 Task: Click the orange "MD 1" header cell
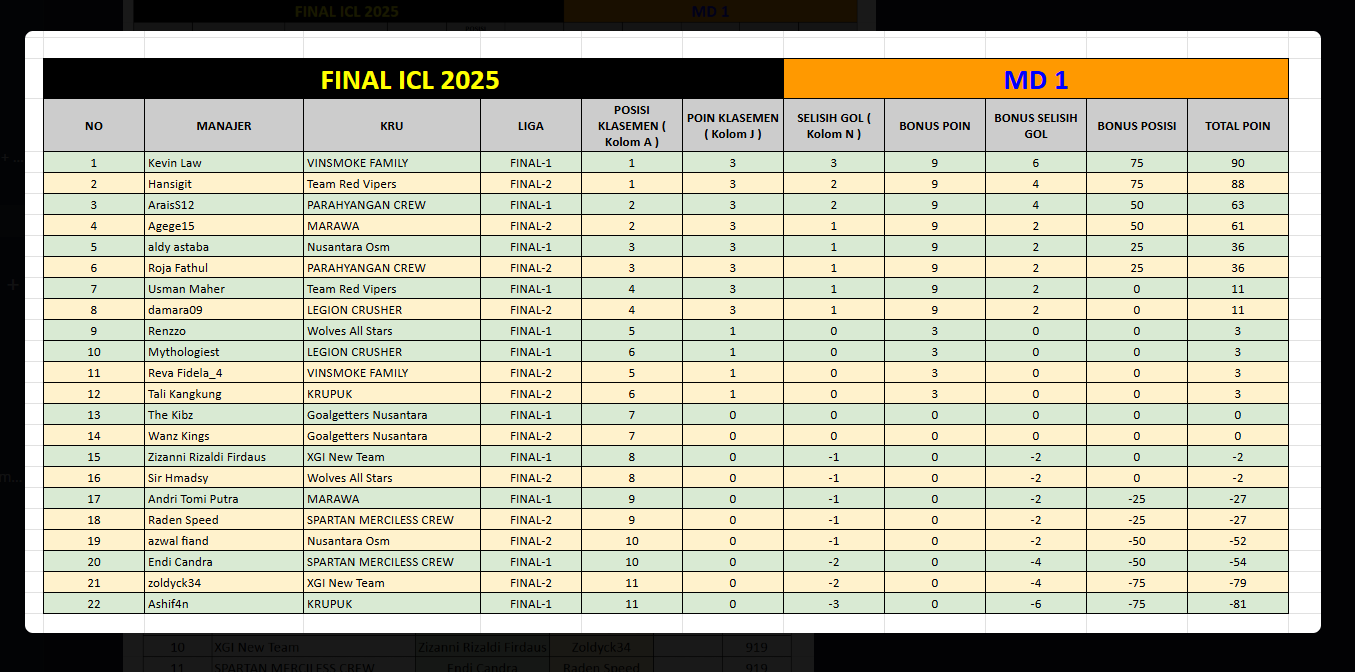click(1036, 79)
